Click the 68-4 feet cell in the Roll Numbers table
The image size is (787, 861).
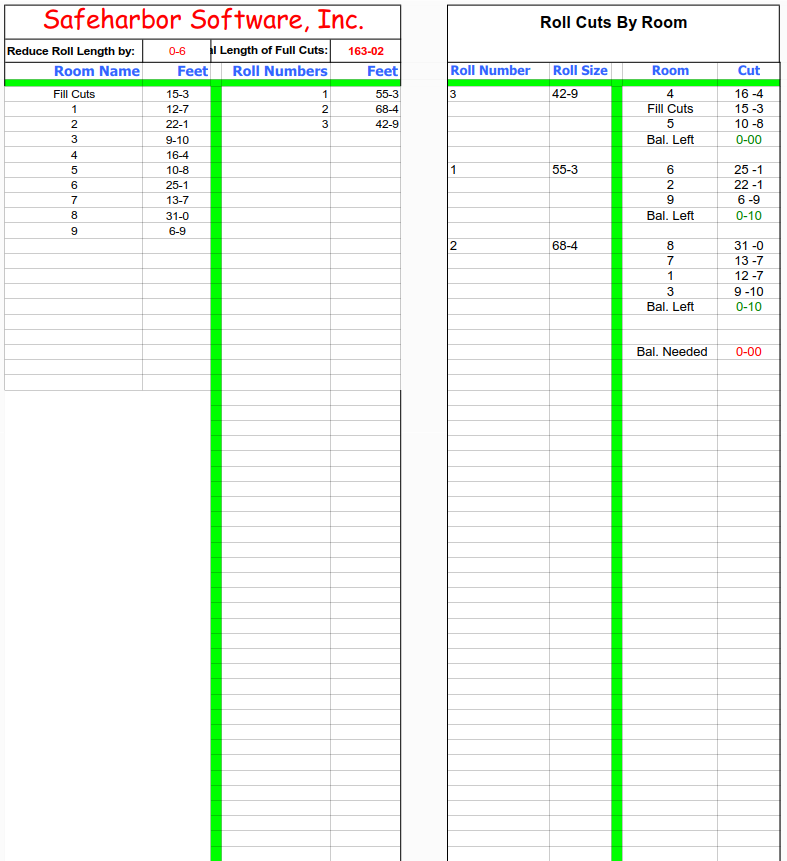click(386, 109)
